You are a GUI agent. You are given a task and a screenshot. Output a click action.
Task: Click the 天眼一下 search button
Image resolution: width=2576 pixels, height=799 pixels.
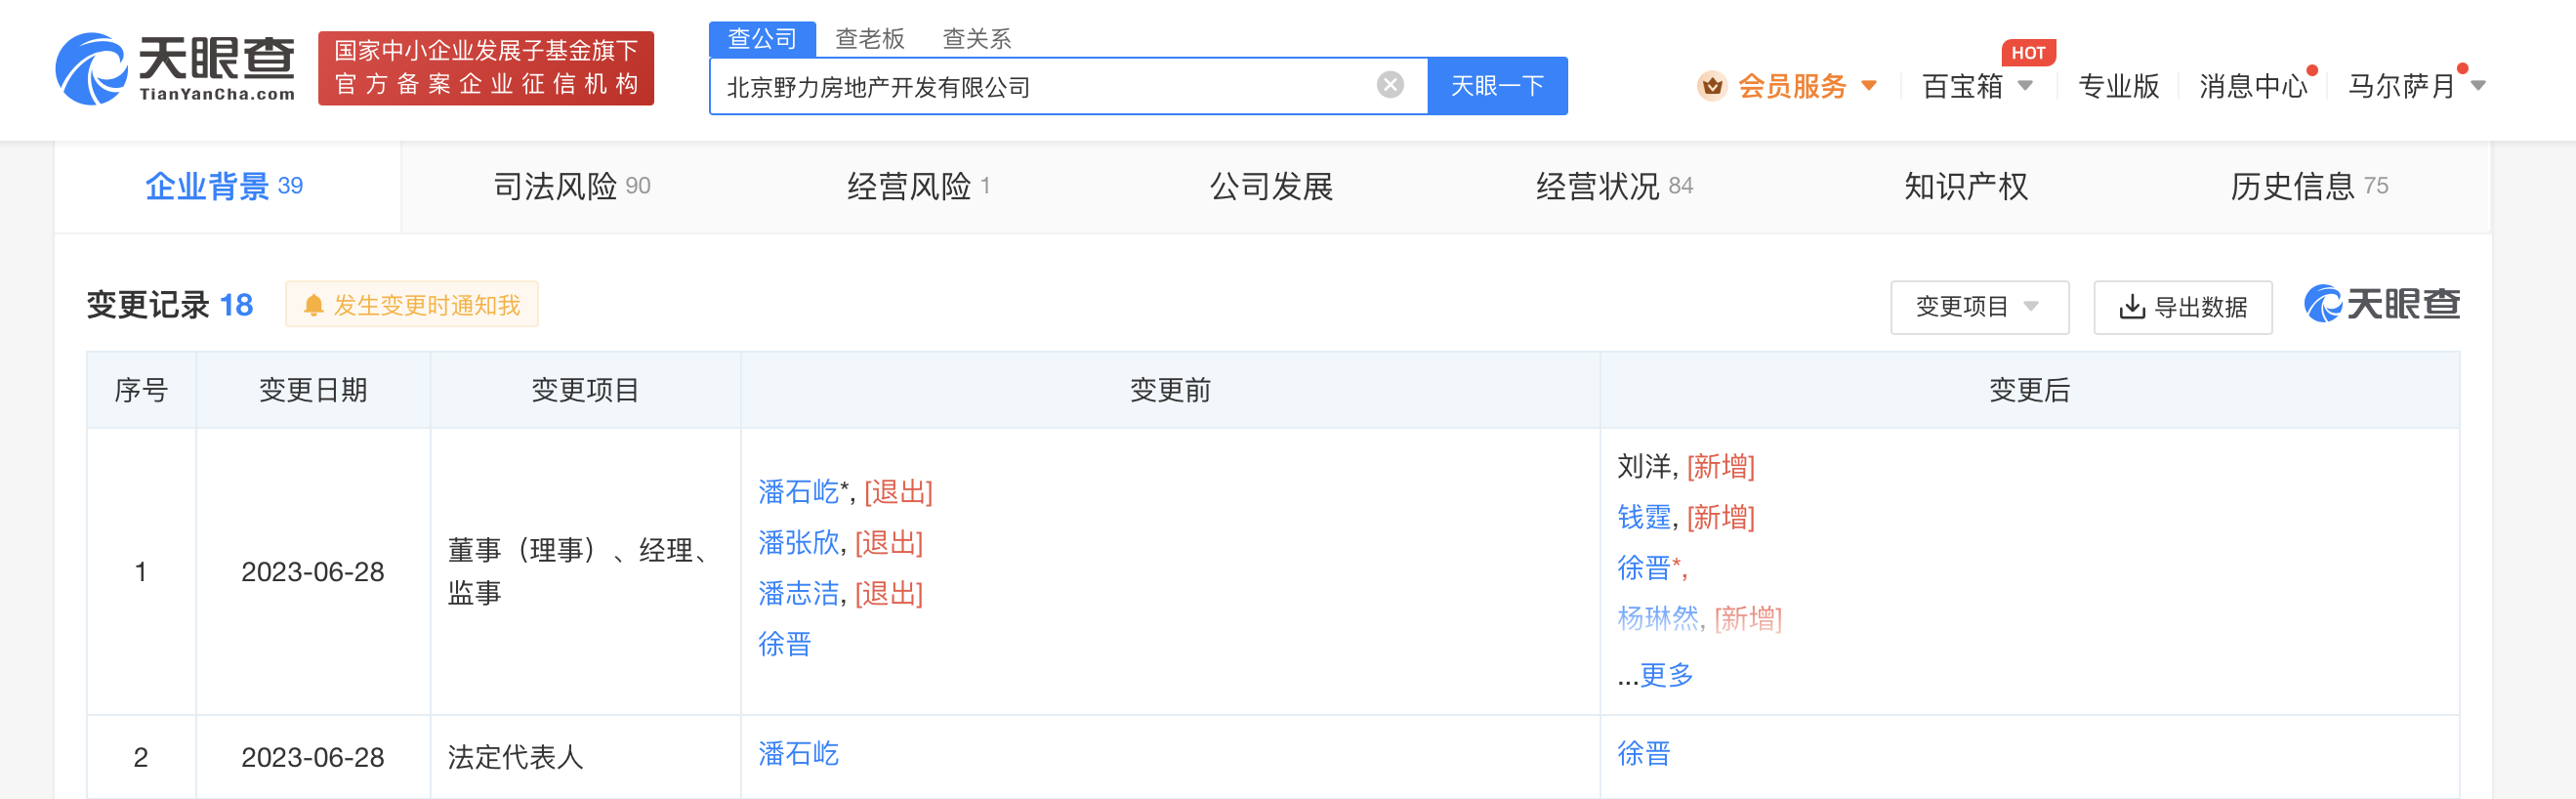click(x=1497, y=86)
